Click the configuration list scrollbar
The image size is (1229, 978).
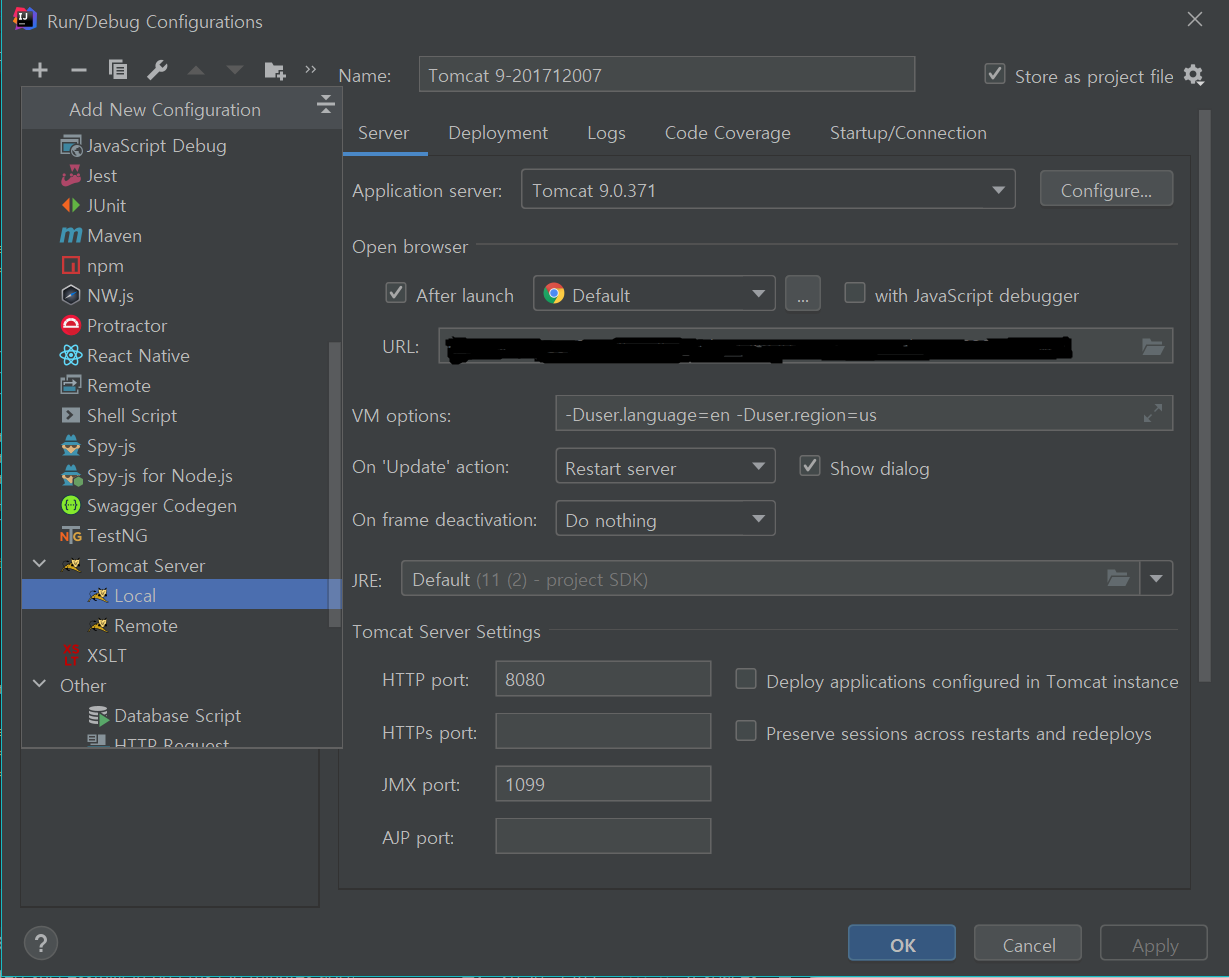point(335,485)
